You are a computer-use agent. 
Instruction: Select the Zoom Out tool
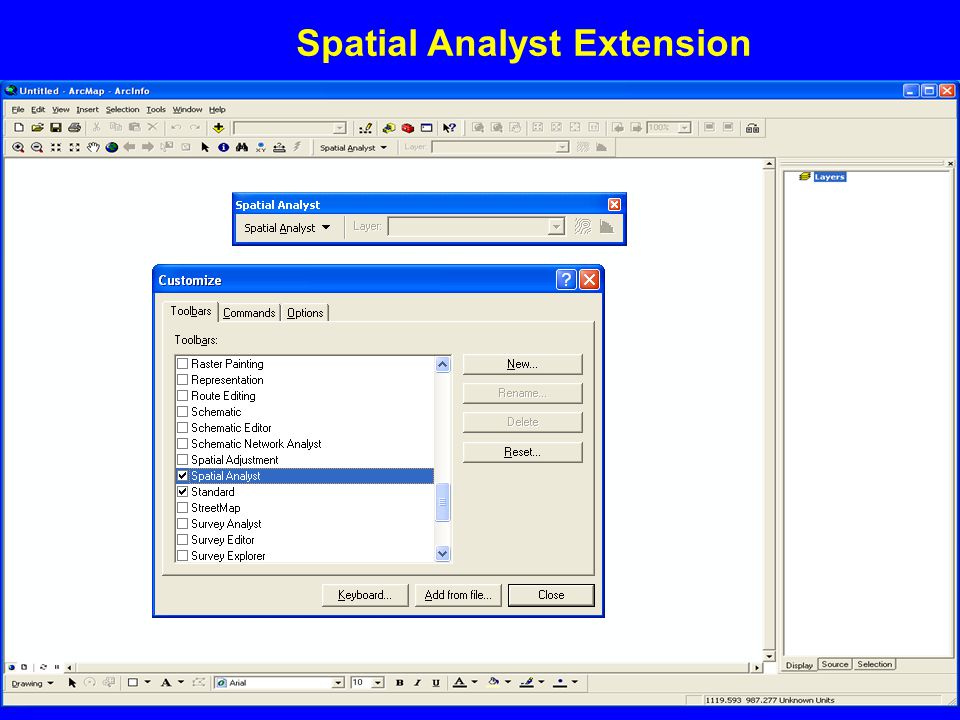(37, 148)
